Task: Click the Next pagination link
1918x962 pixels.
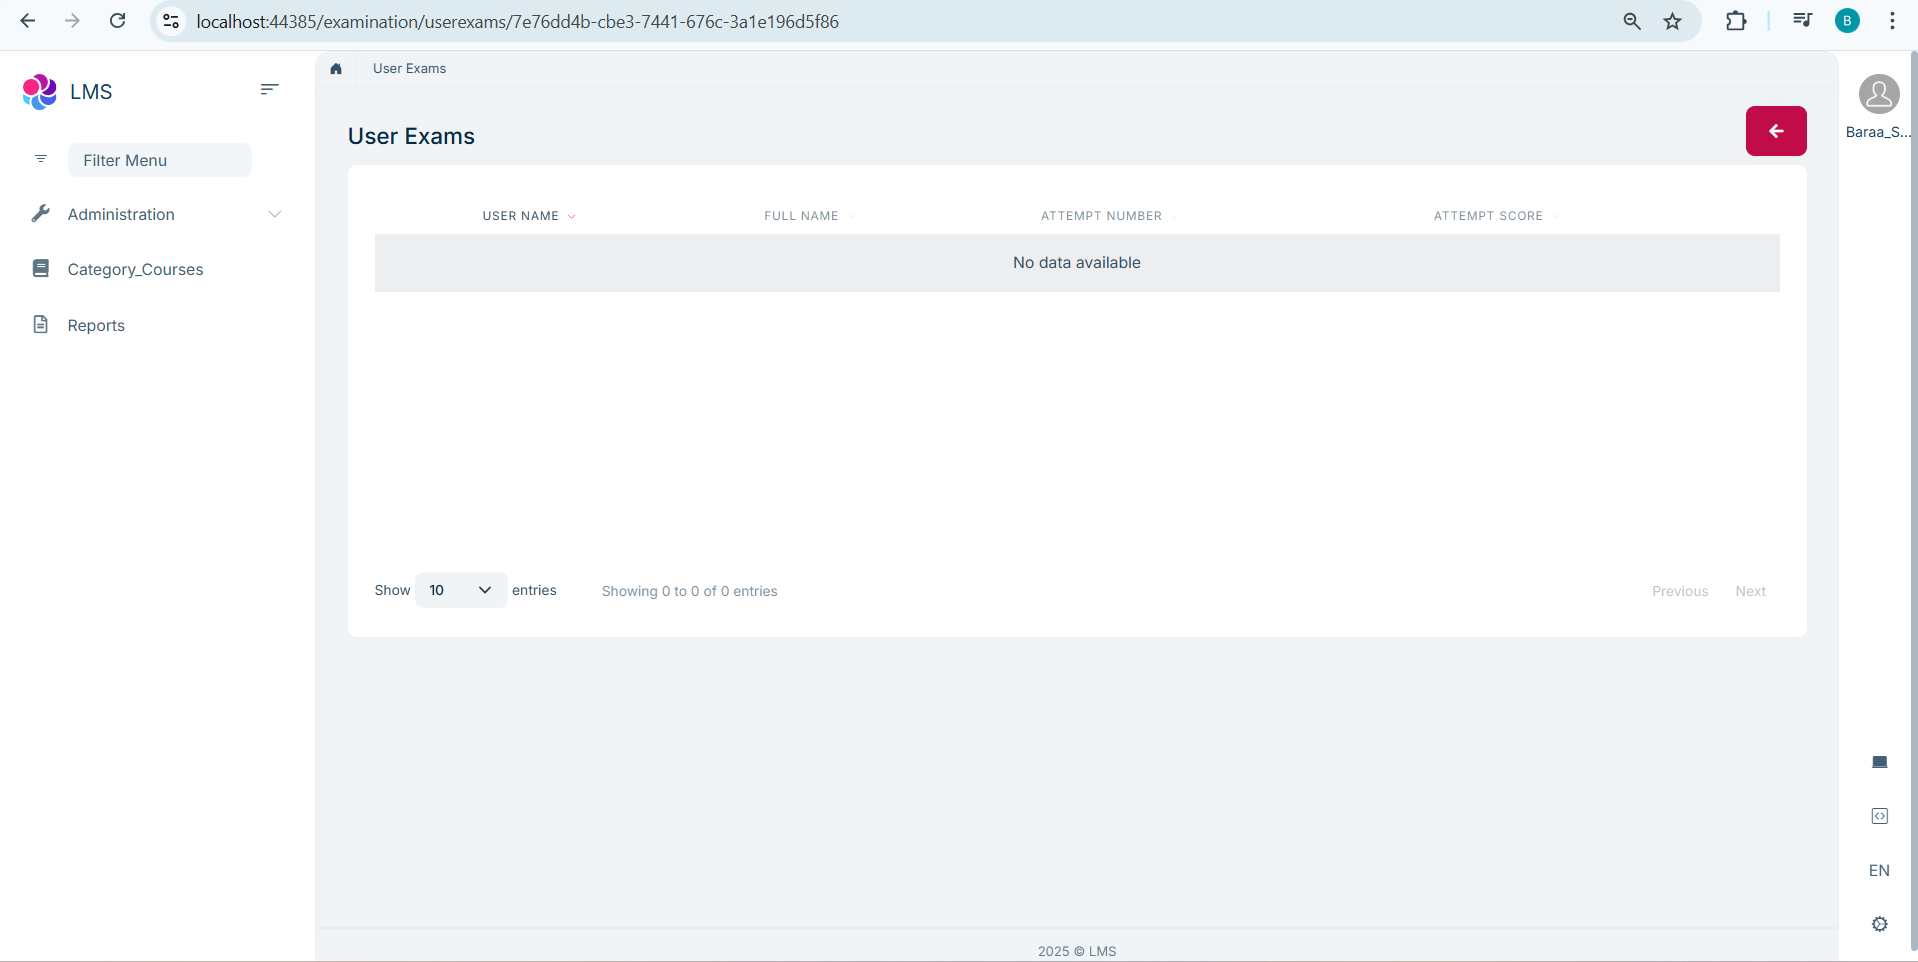Action: pyautogui.click(x=1750, y=591)
